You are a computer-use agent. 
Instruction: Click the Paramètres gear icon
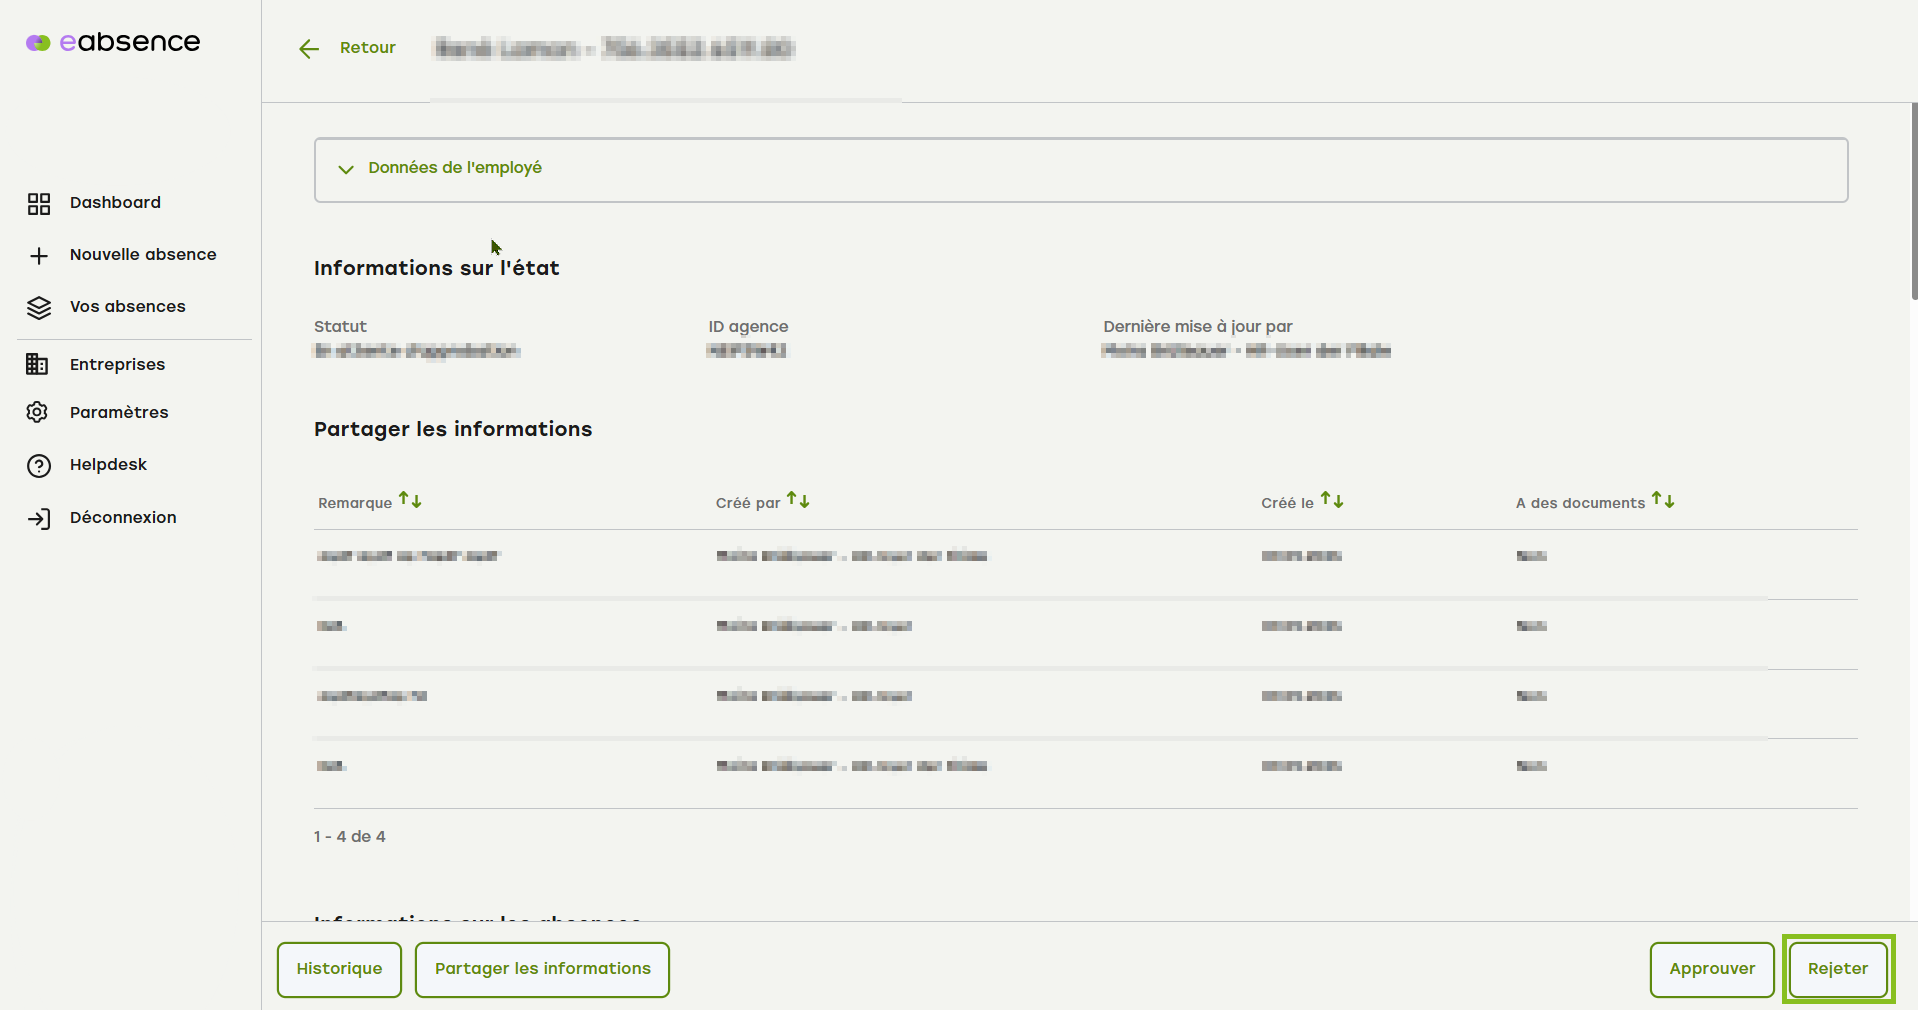(37, 413)
